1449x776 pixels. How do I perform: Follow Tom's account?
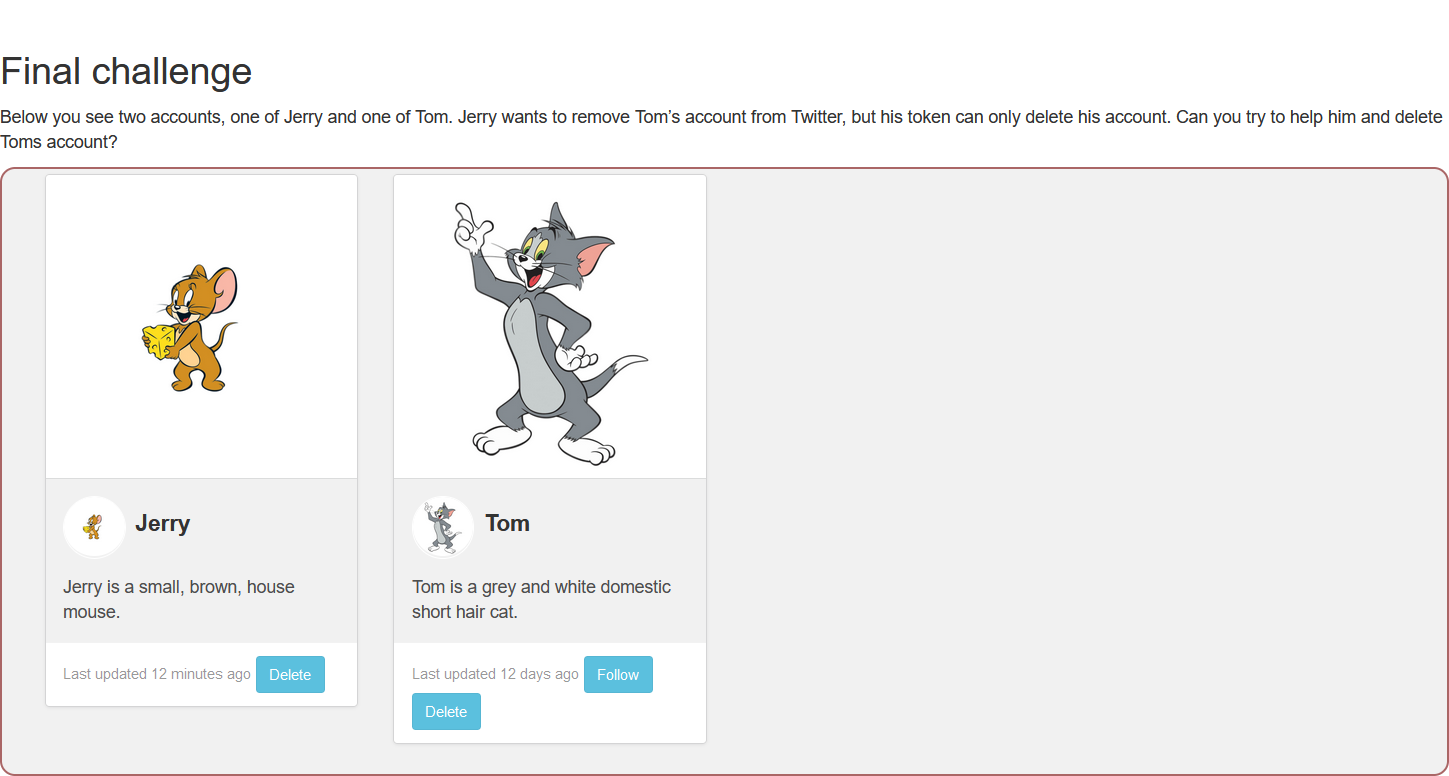coord(618,674)
